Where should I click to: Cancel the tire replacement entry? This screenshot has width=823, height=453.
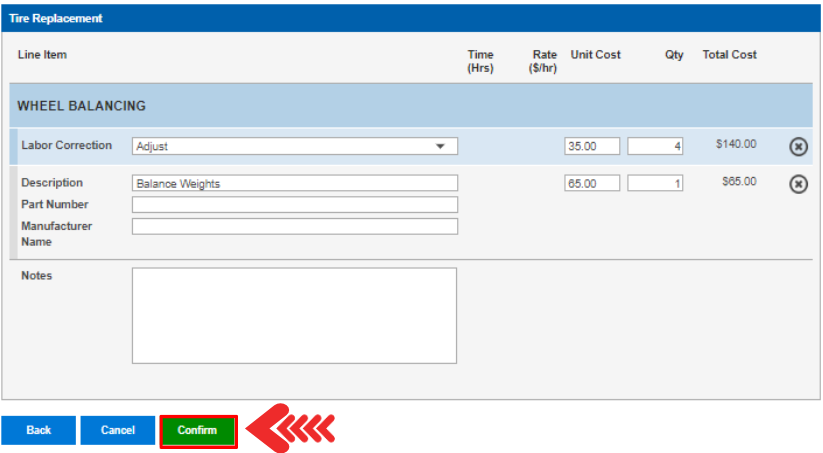pyautogui.click(x=118, y=430)
